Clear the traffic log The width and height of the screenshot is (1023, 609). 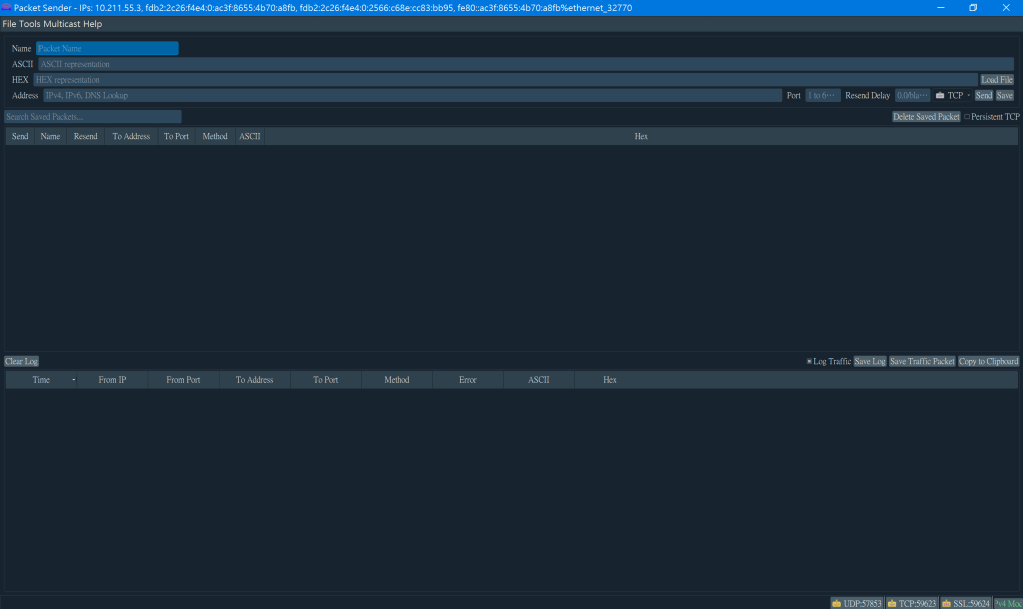[x=21, y=361]
